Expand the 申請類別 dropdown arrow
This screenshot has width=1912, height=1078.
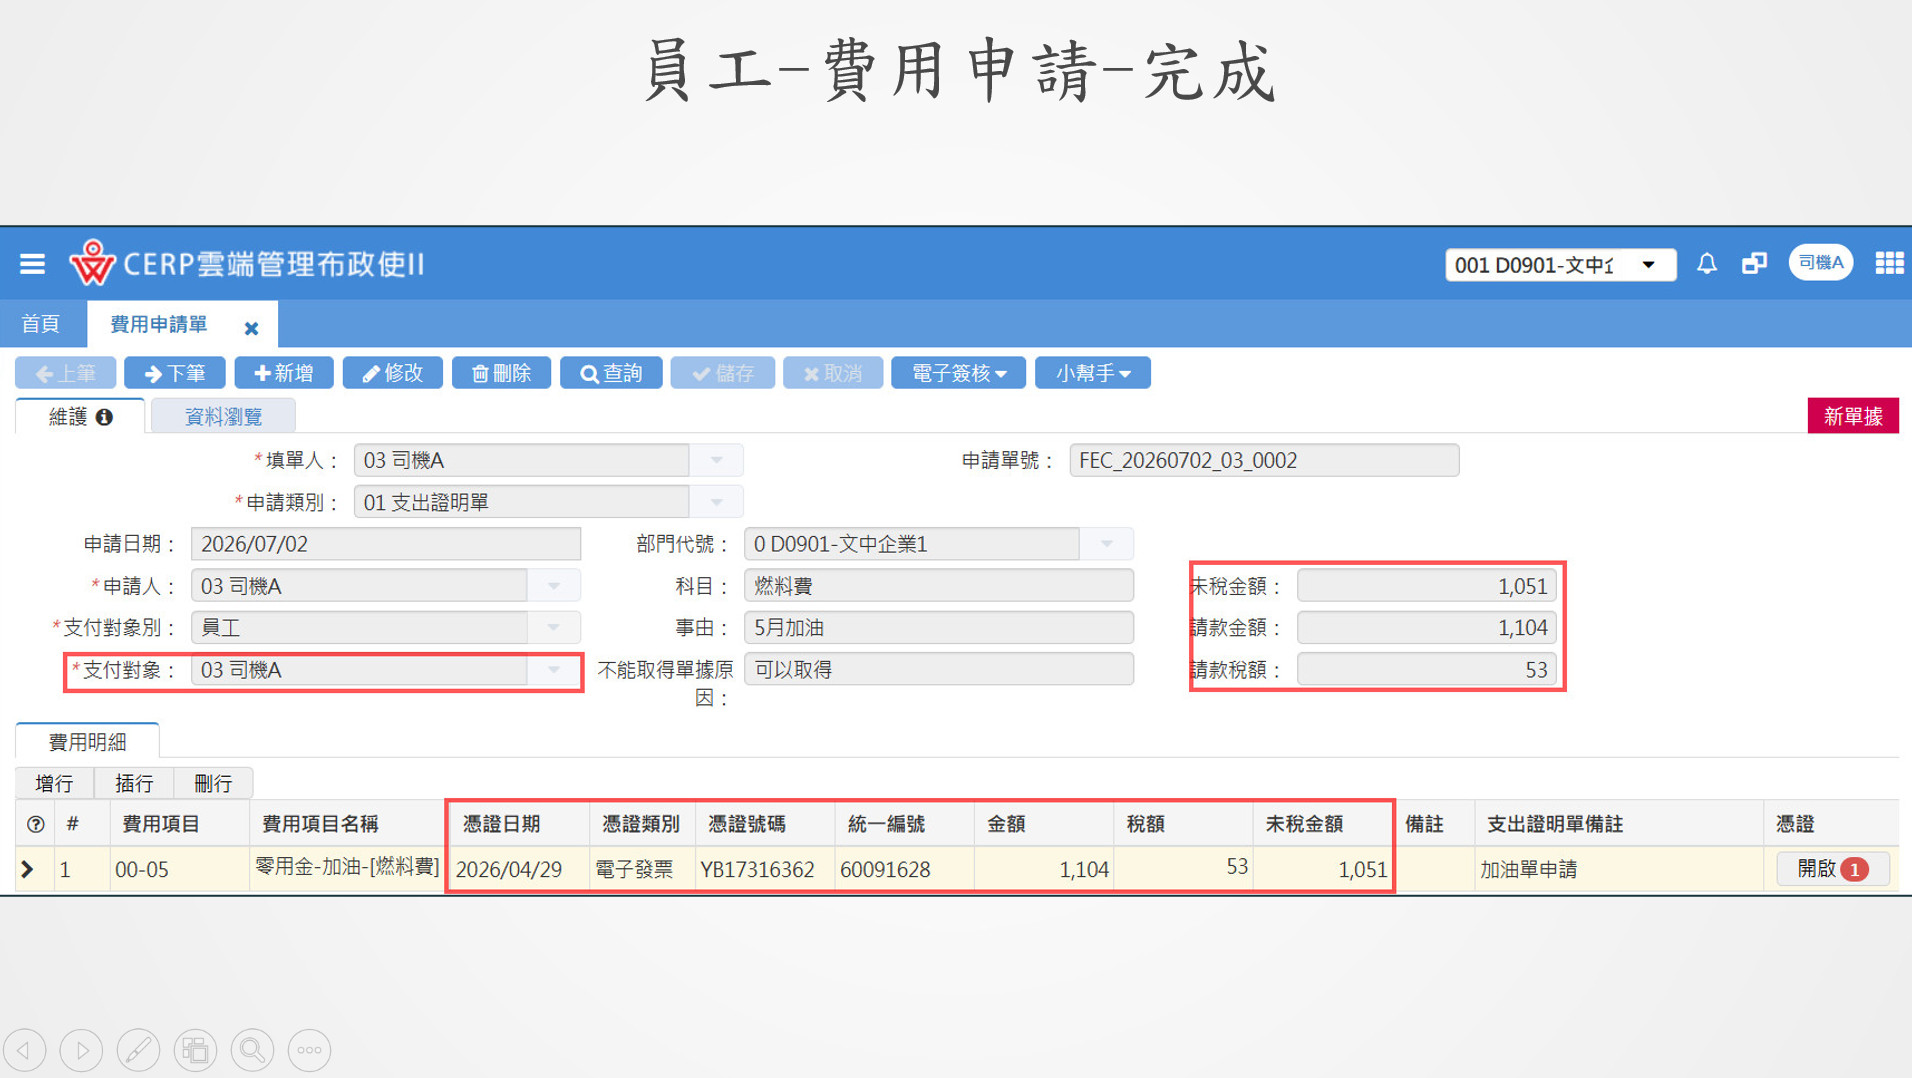click(x=716, y=502)
